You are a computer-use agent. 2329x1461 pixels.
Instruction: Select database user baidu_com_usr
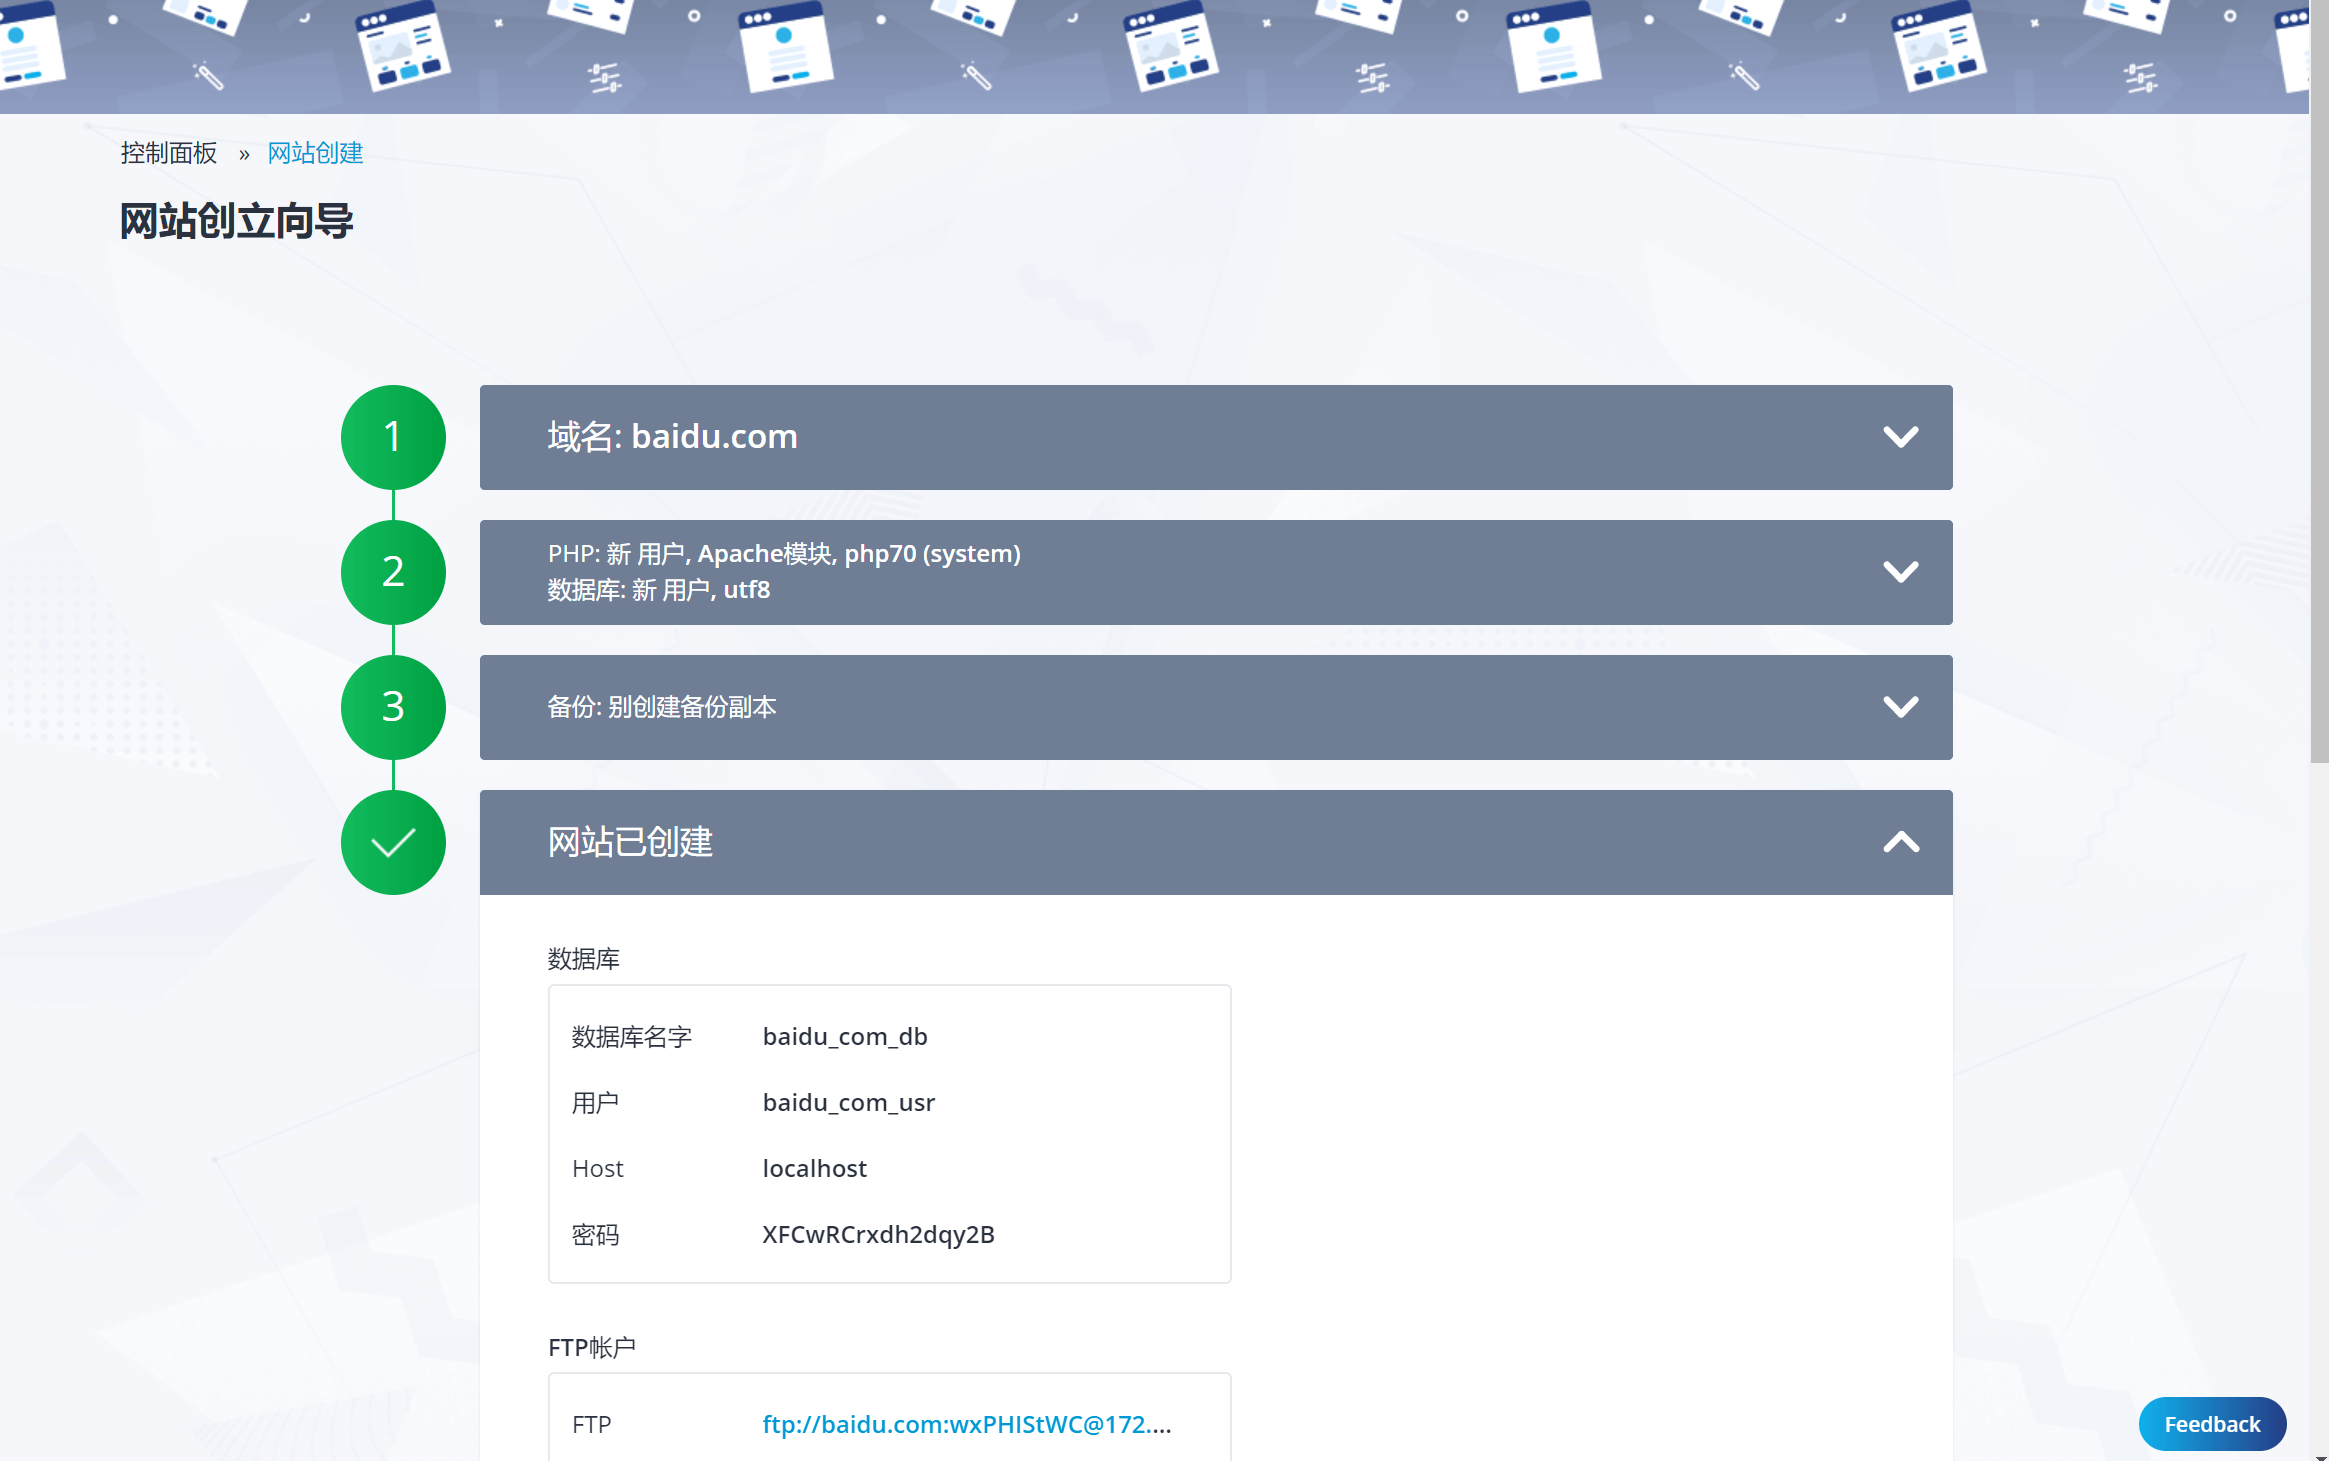[x=848, y=1102]
